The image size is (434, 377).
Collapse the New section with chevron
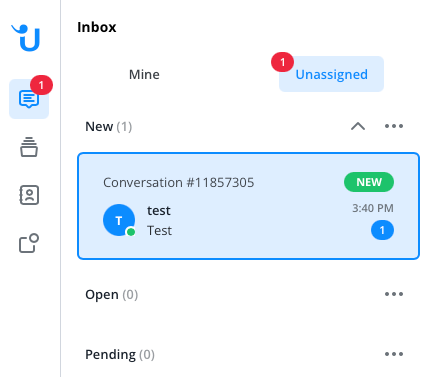coord(358,126)
